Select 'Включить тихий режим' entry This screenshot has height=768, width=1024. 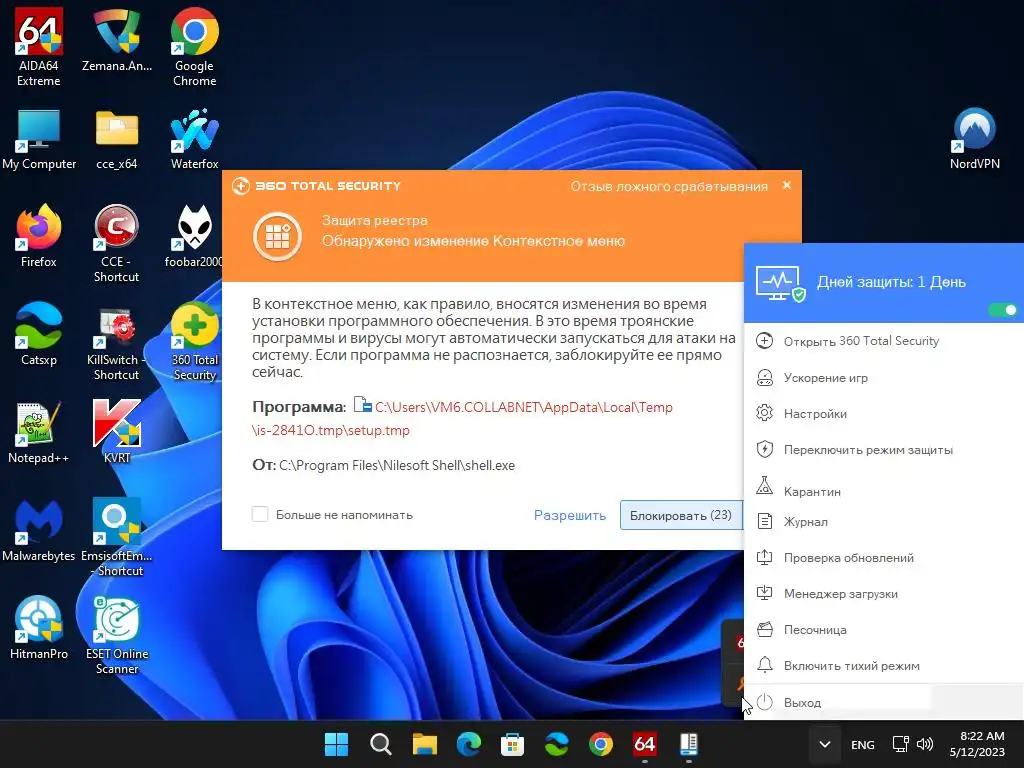(884, 665)
